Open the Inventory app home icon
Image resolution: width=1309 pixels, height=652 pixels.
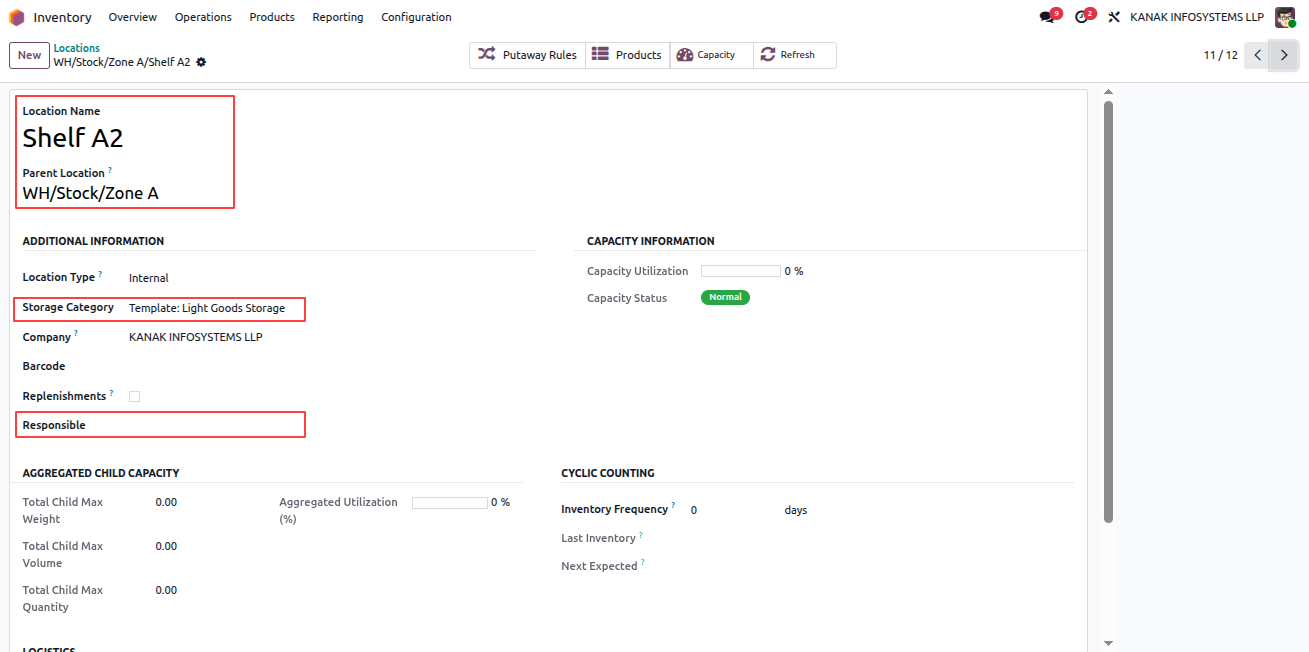[x=17, y=17]
